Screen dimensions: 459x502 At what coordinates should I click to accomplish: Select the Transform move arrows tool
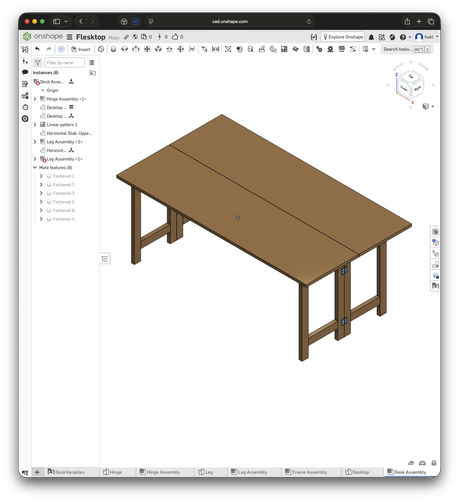click(x=180, y=49)
